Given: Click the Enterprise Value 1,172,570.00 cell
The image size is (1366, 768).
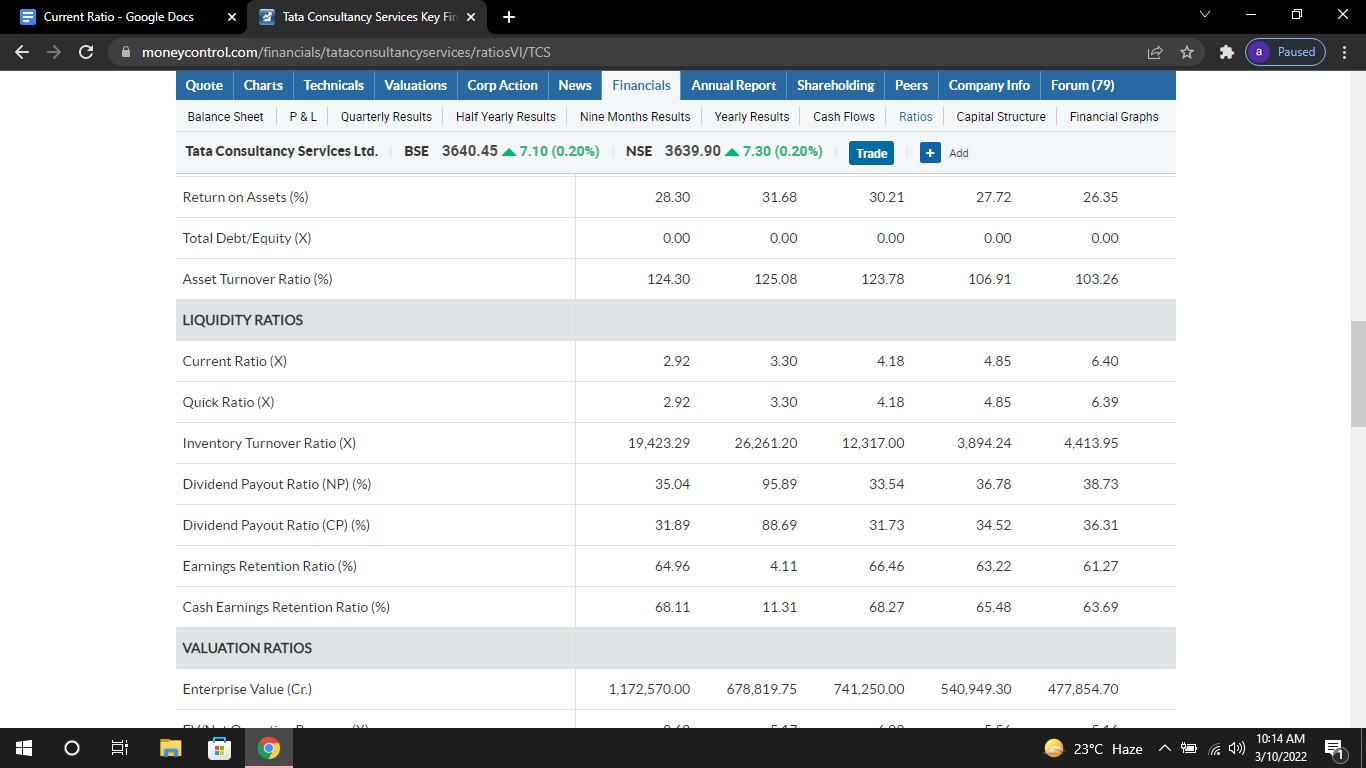Looking at the screenshot, I should pyautogui.click(x=649, y=689).
